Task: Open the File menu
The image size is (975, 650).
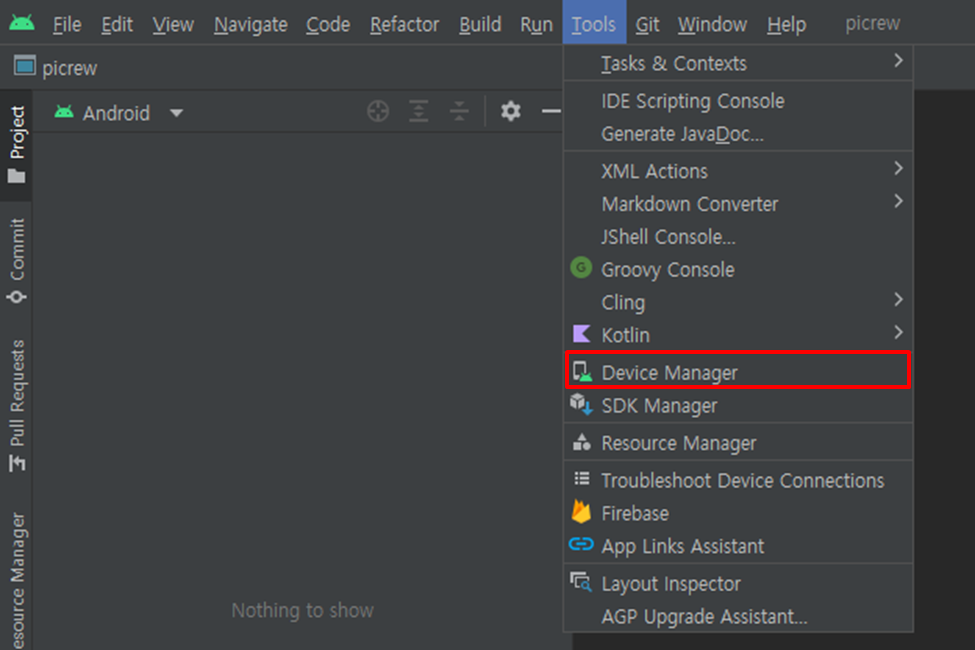Action: [x=67, y=24]
